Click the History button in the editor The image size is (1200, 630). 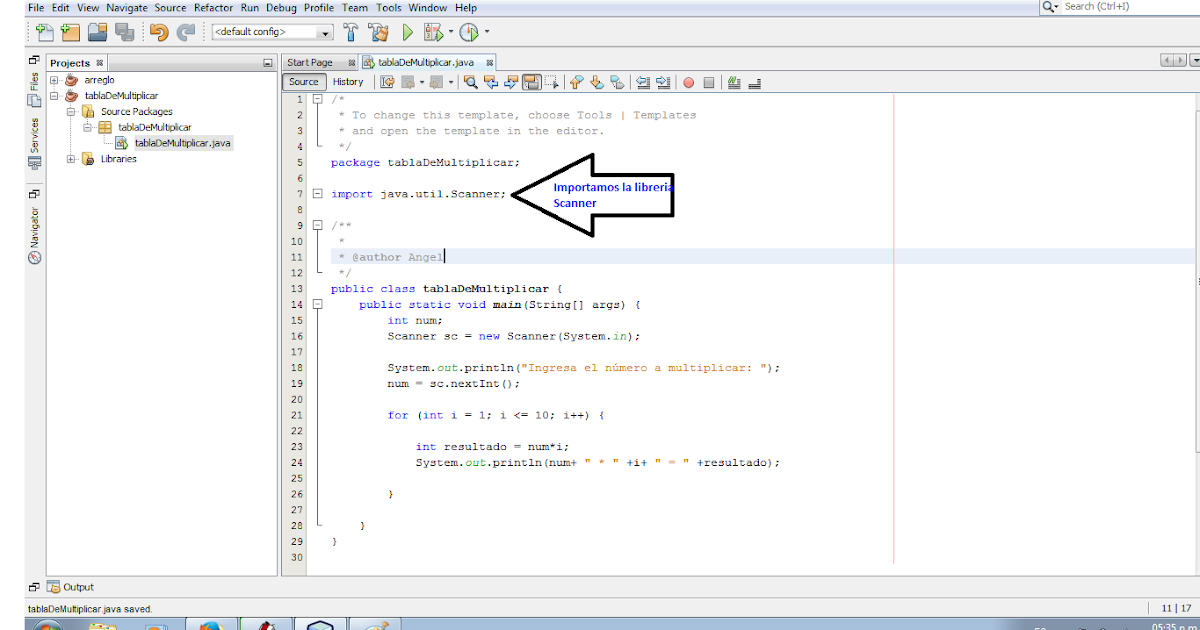click(x=348, y=82)
